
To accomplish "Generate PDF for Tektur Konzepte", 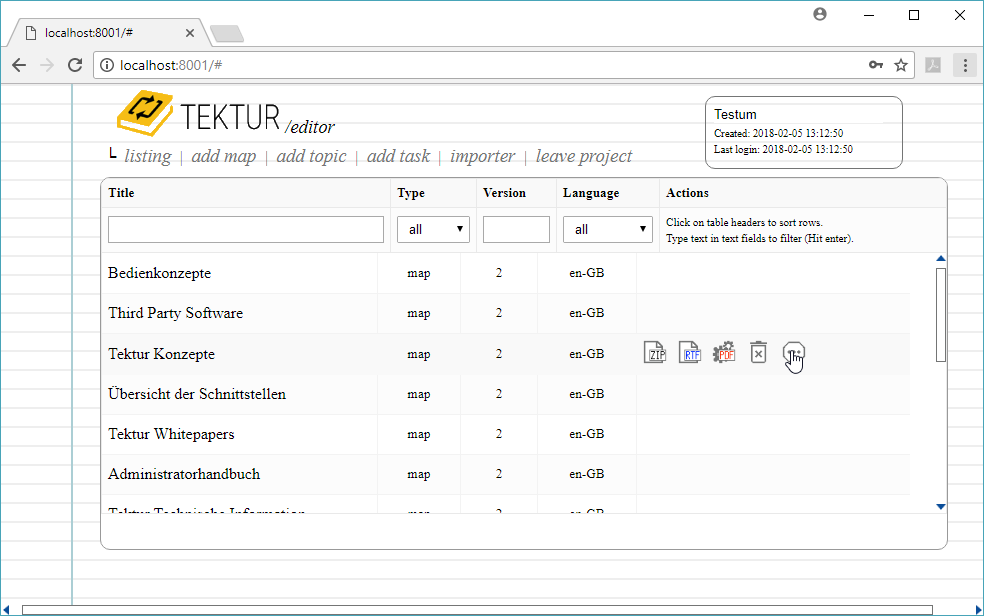I will 724,353.
